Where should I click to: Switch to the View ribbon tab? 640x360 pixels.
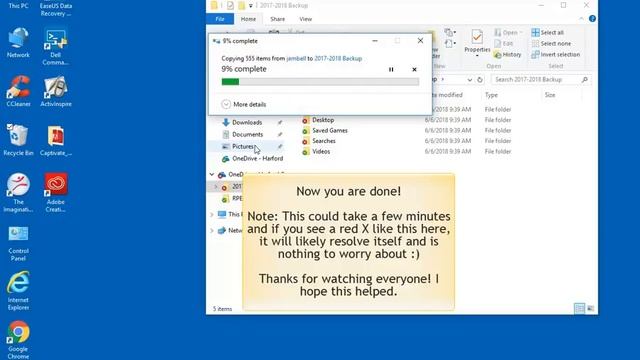point(305,19)
